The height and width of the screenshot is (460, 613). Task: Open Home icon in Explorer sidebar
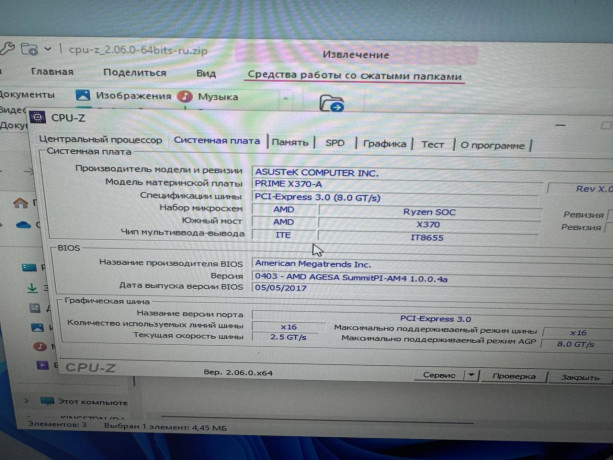pyautogui.click(x=20, y=203)
